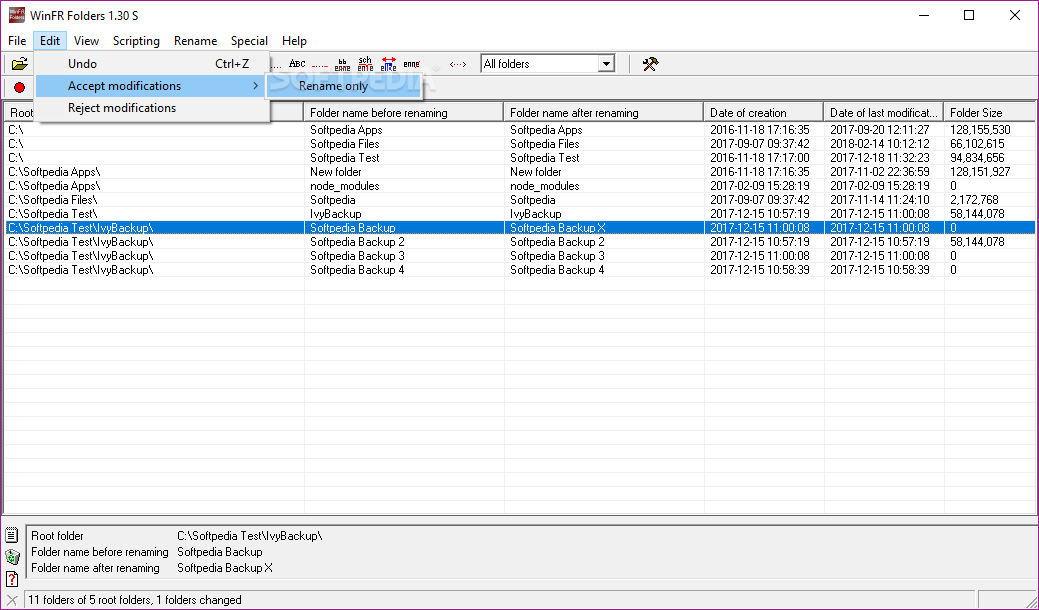Select 'node_modules' in the before renaming column
The width and height of the screenshot is (1039, 610).
pos(345,186)
